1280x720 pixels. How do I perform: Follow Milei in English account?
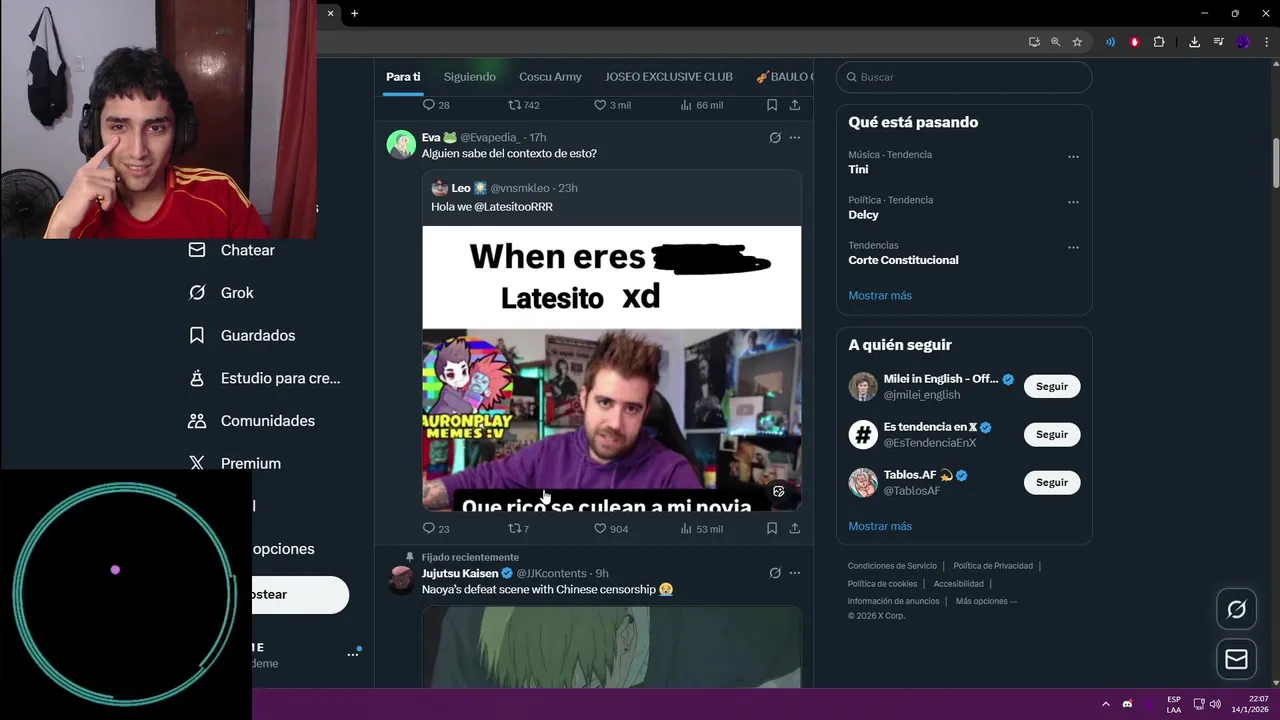[x=1052, y=386]
